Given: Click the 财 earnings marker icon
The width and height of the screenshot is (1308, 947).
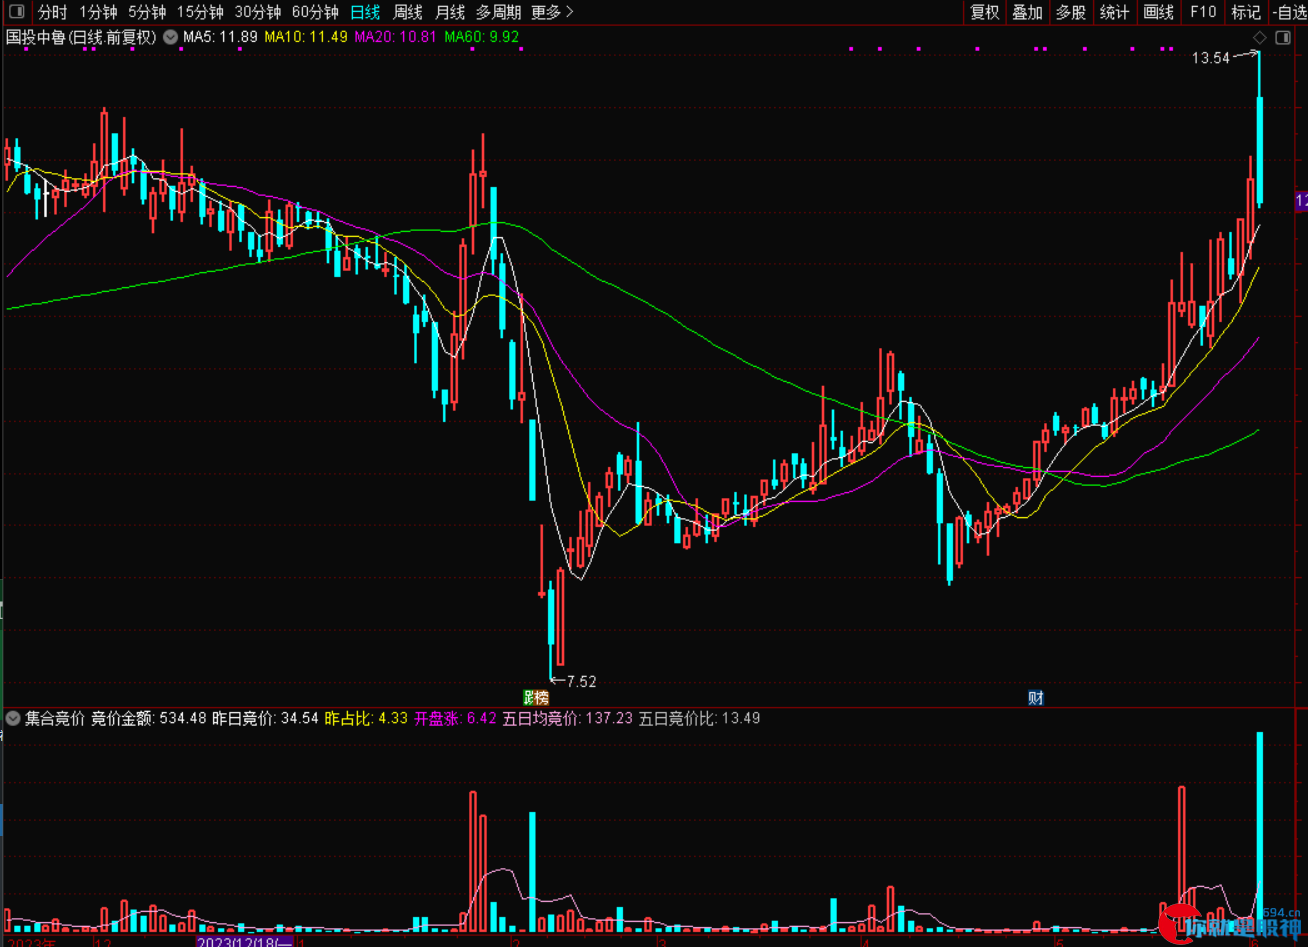Looking at the screenshot, I should [1036, 698].
